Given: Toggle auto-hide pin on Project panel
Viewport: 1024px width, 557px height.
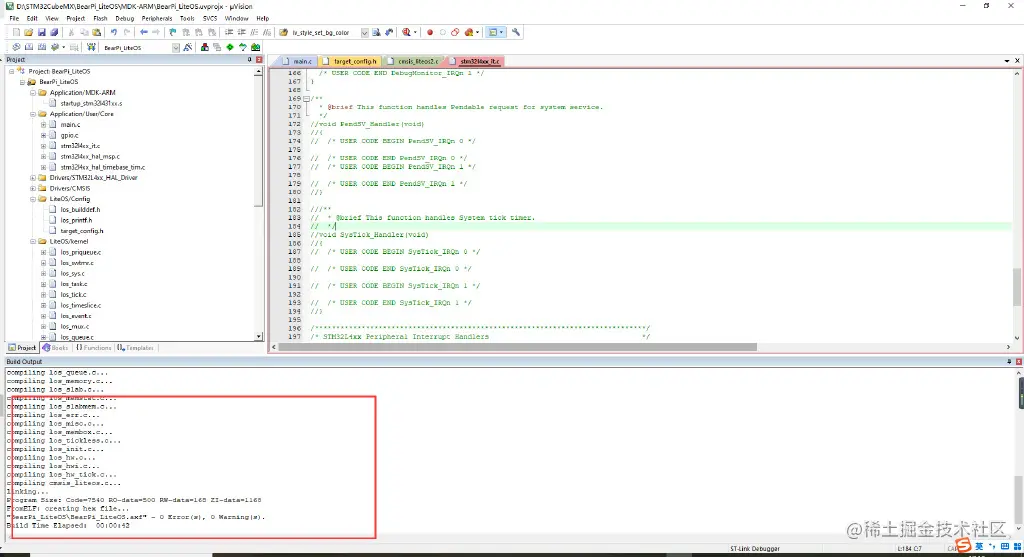Looking at the screenshot, I should [x=249, y=59].
